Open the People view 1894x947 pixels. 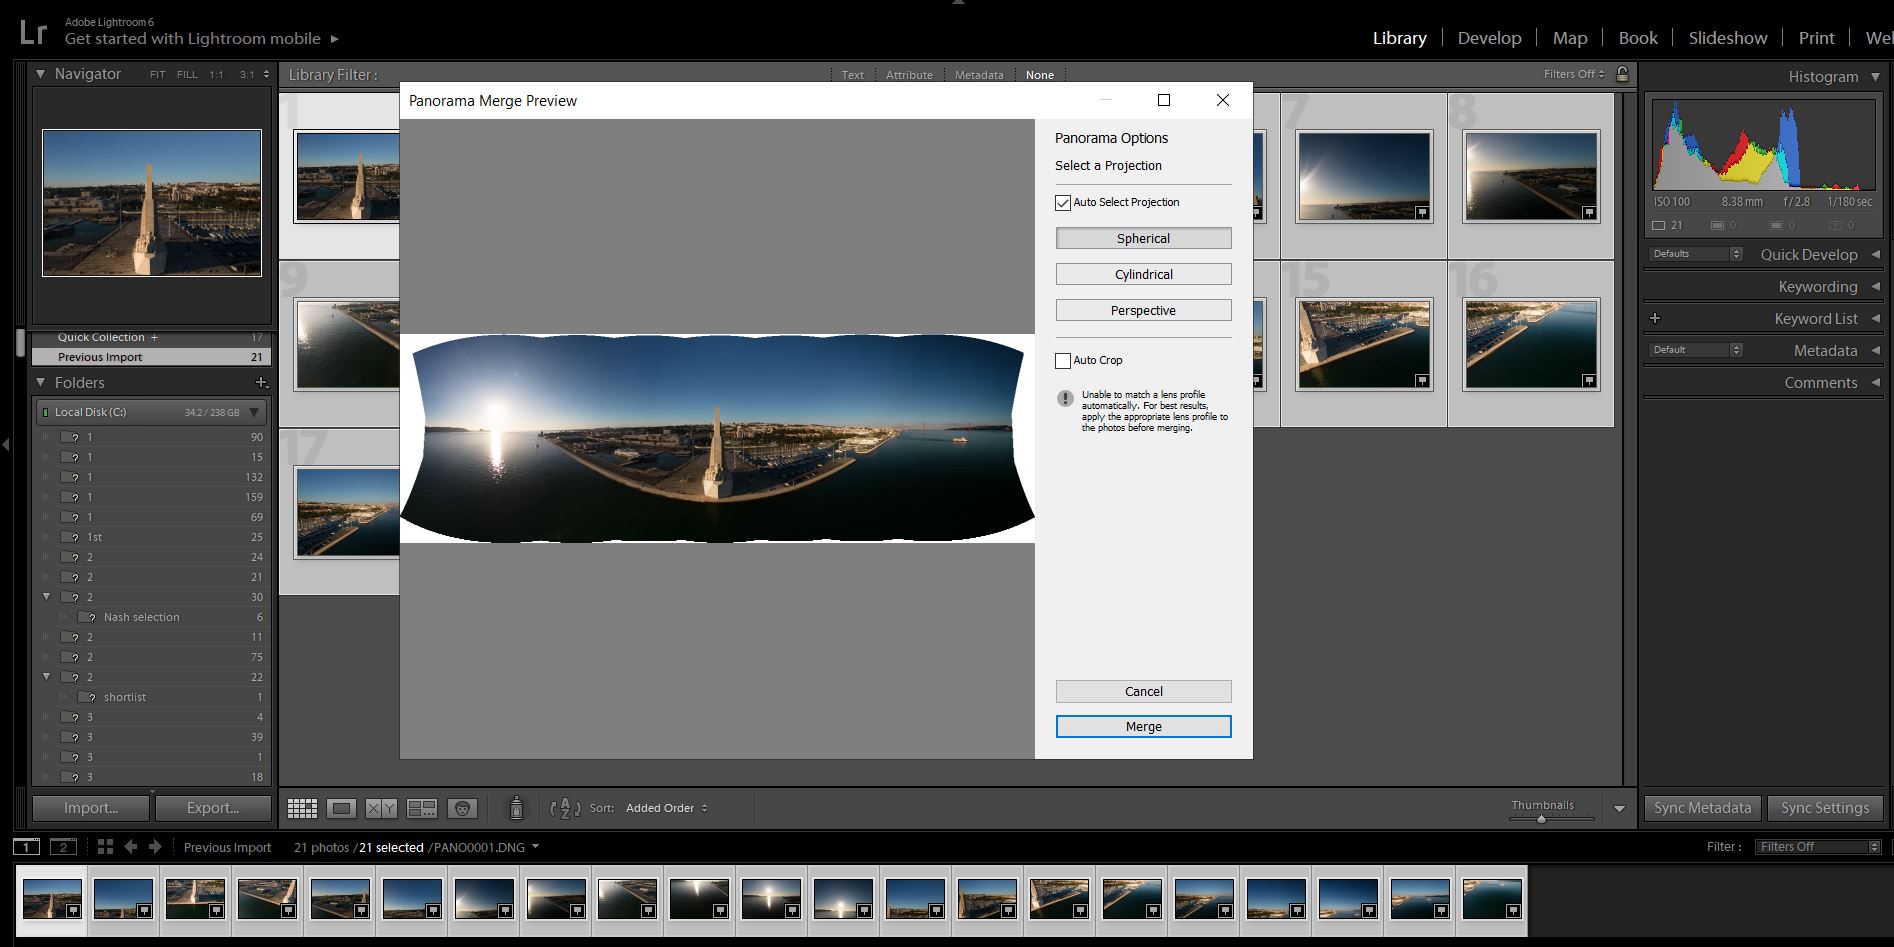click(x=461, y=808)
